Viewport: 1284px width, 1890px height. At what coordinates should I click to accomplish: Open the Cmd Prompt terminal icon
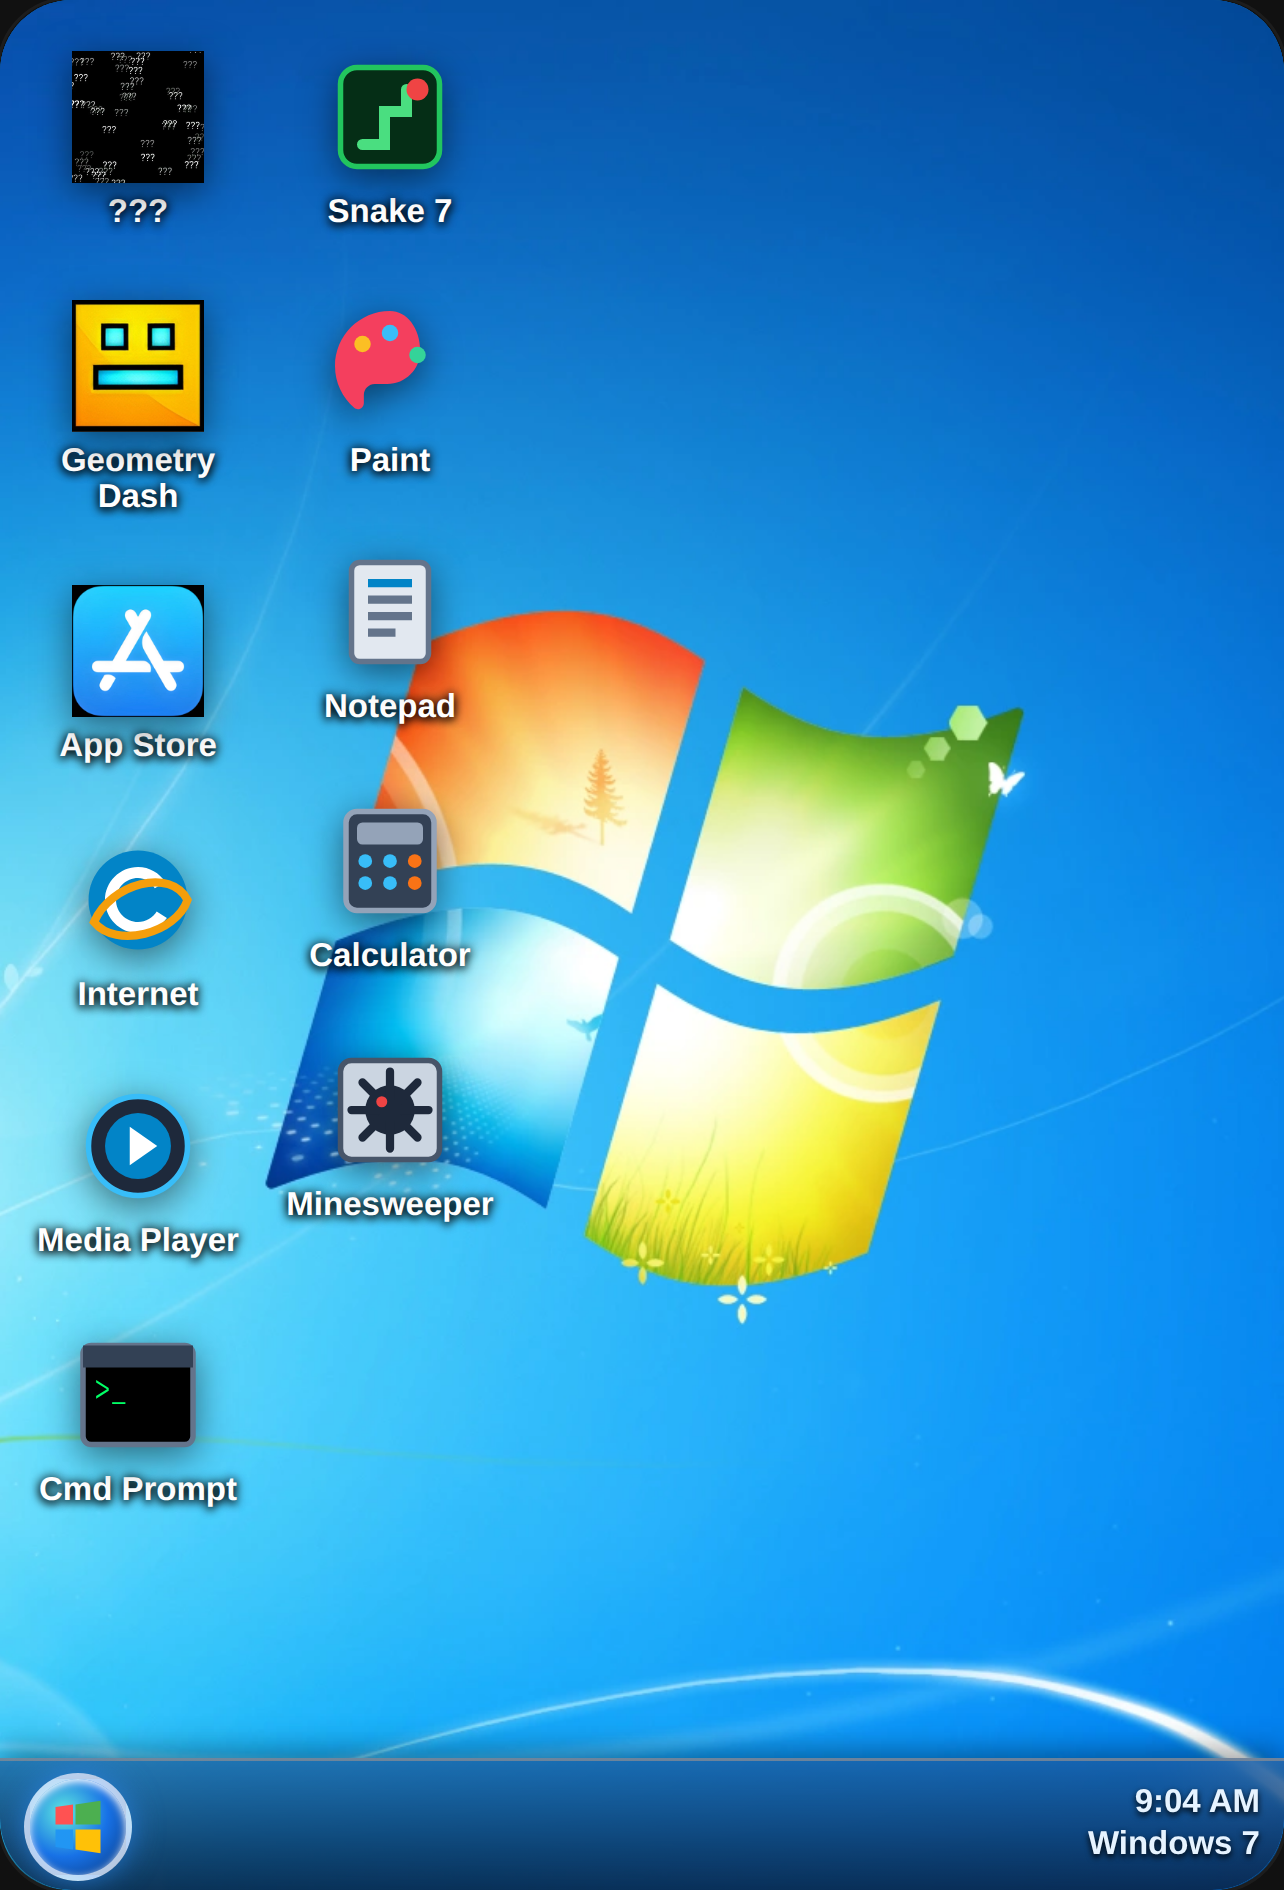click(x=138, y=1395)
